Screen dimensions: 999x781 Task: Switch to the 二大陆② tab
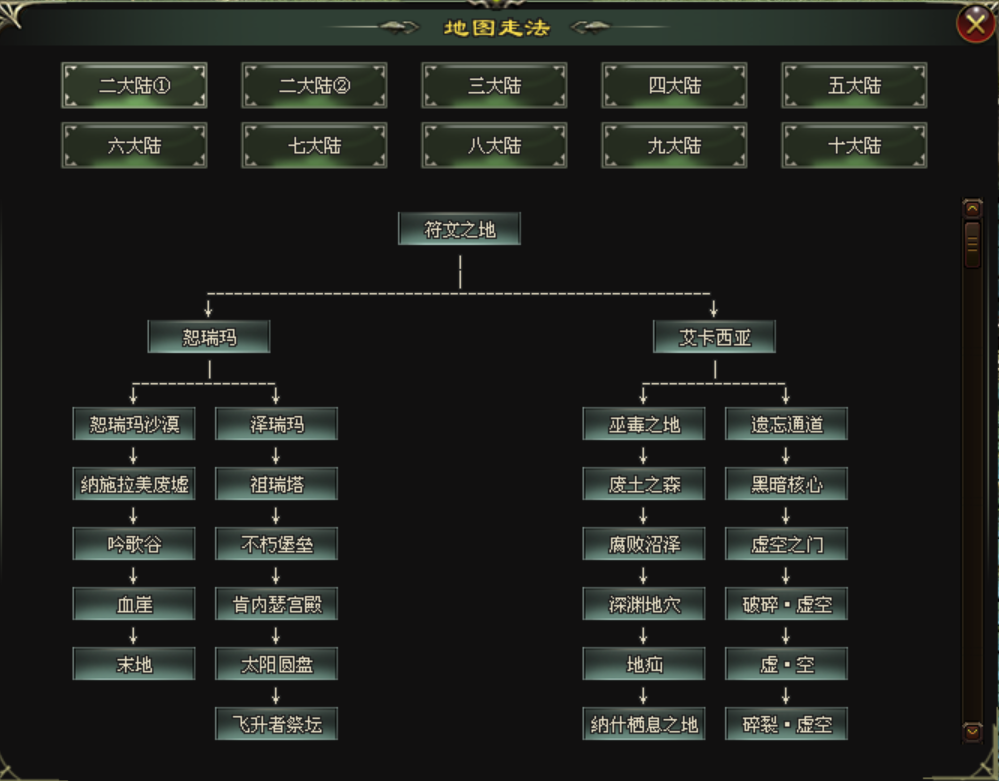click(314, 86)
